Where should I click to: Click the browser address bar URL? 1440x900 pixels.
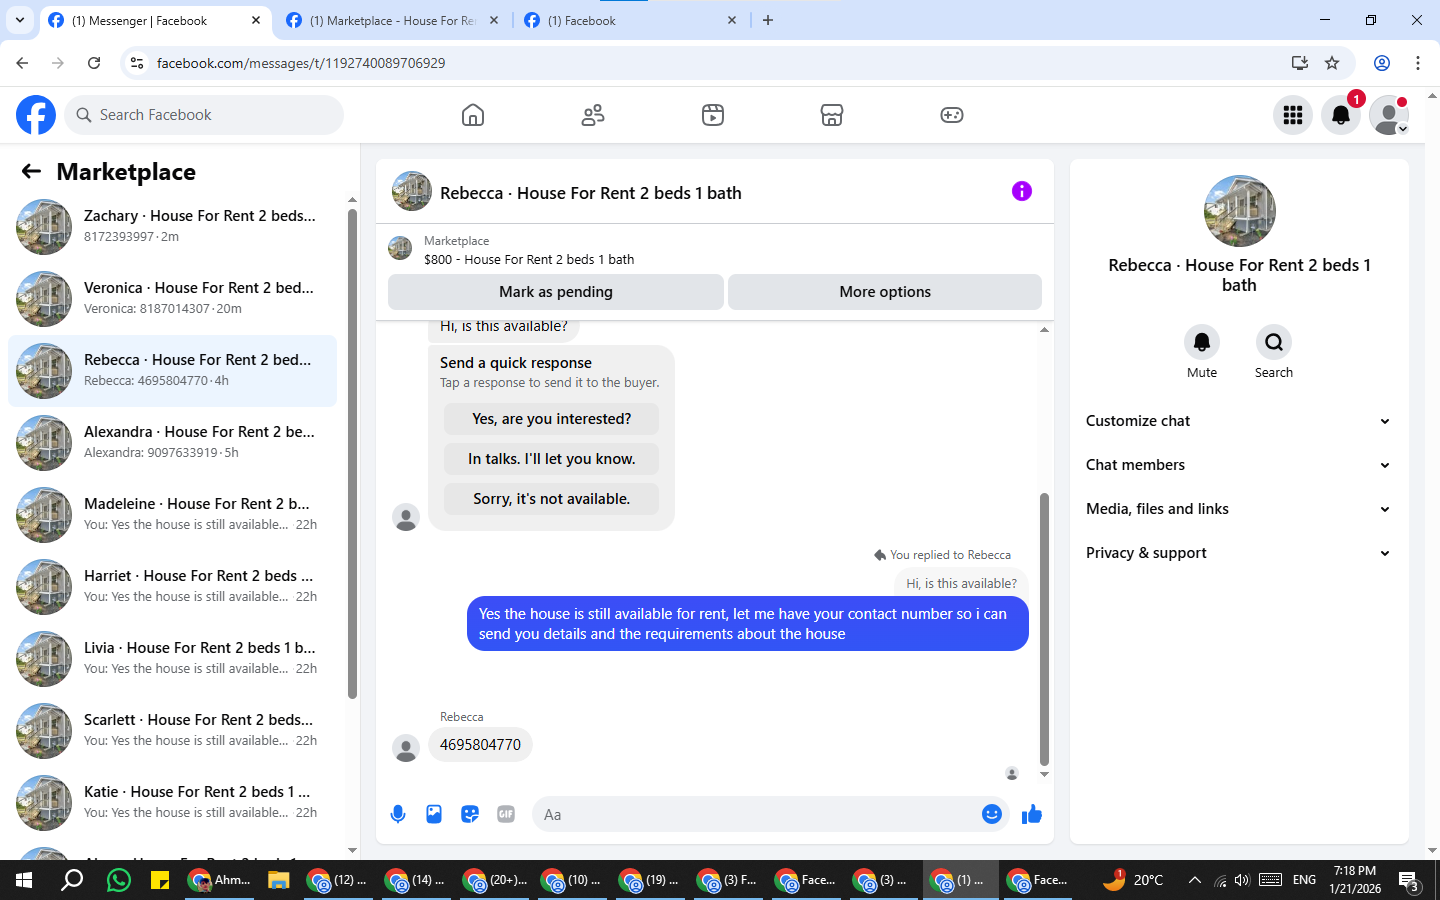[301, 63]
